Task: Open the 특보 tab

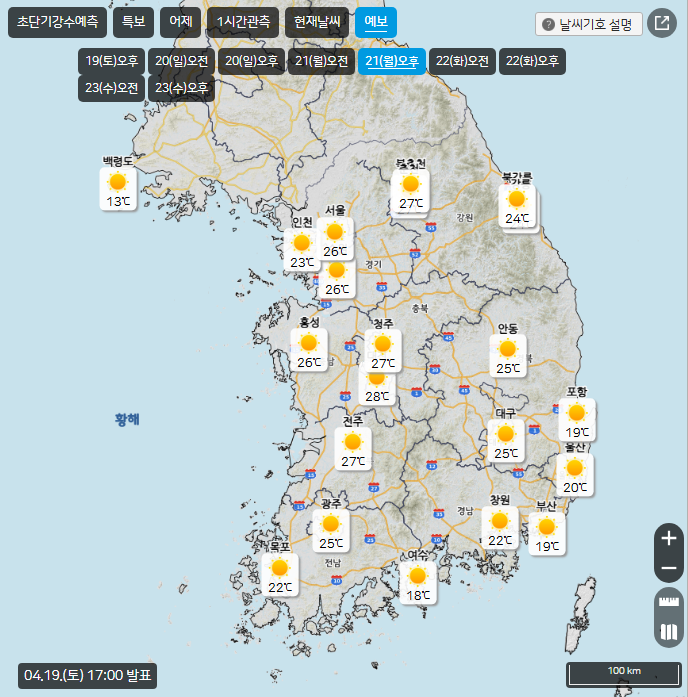Action: [132, 22]
